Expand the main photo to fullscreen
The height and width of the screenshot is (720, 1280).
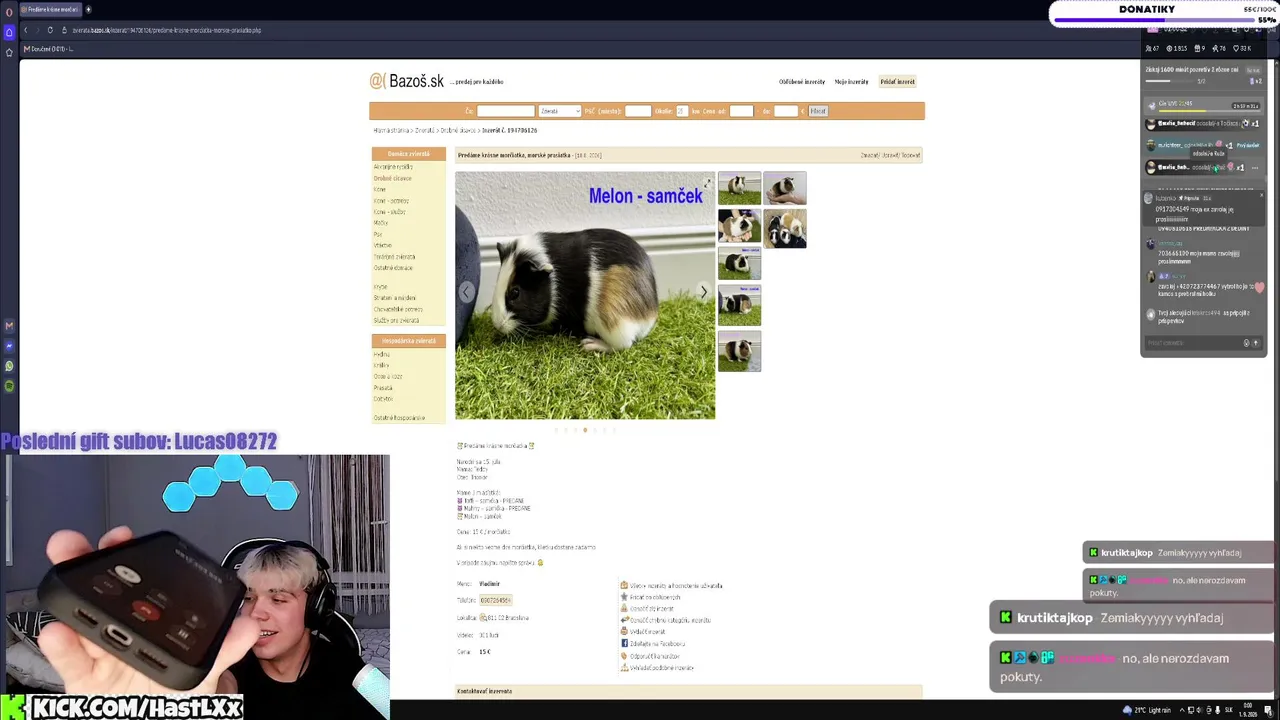707,183
